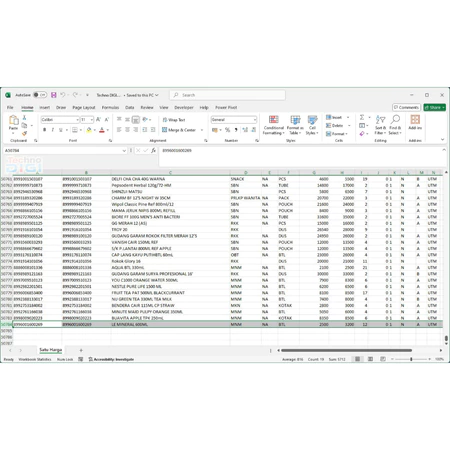450x450 pixels.
Task: Pick the yellow fill color button
Action: (x=89, y=130)
